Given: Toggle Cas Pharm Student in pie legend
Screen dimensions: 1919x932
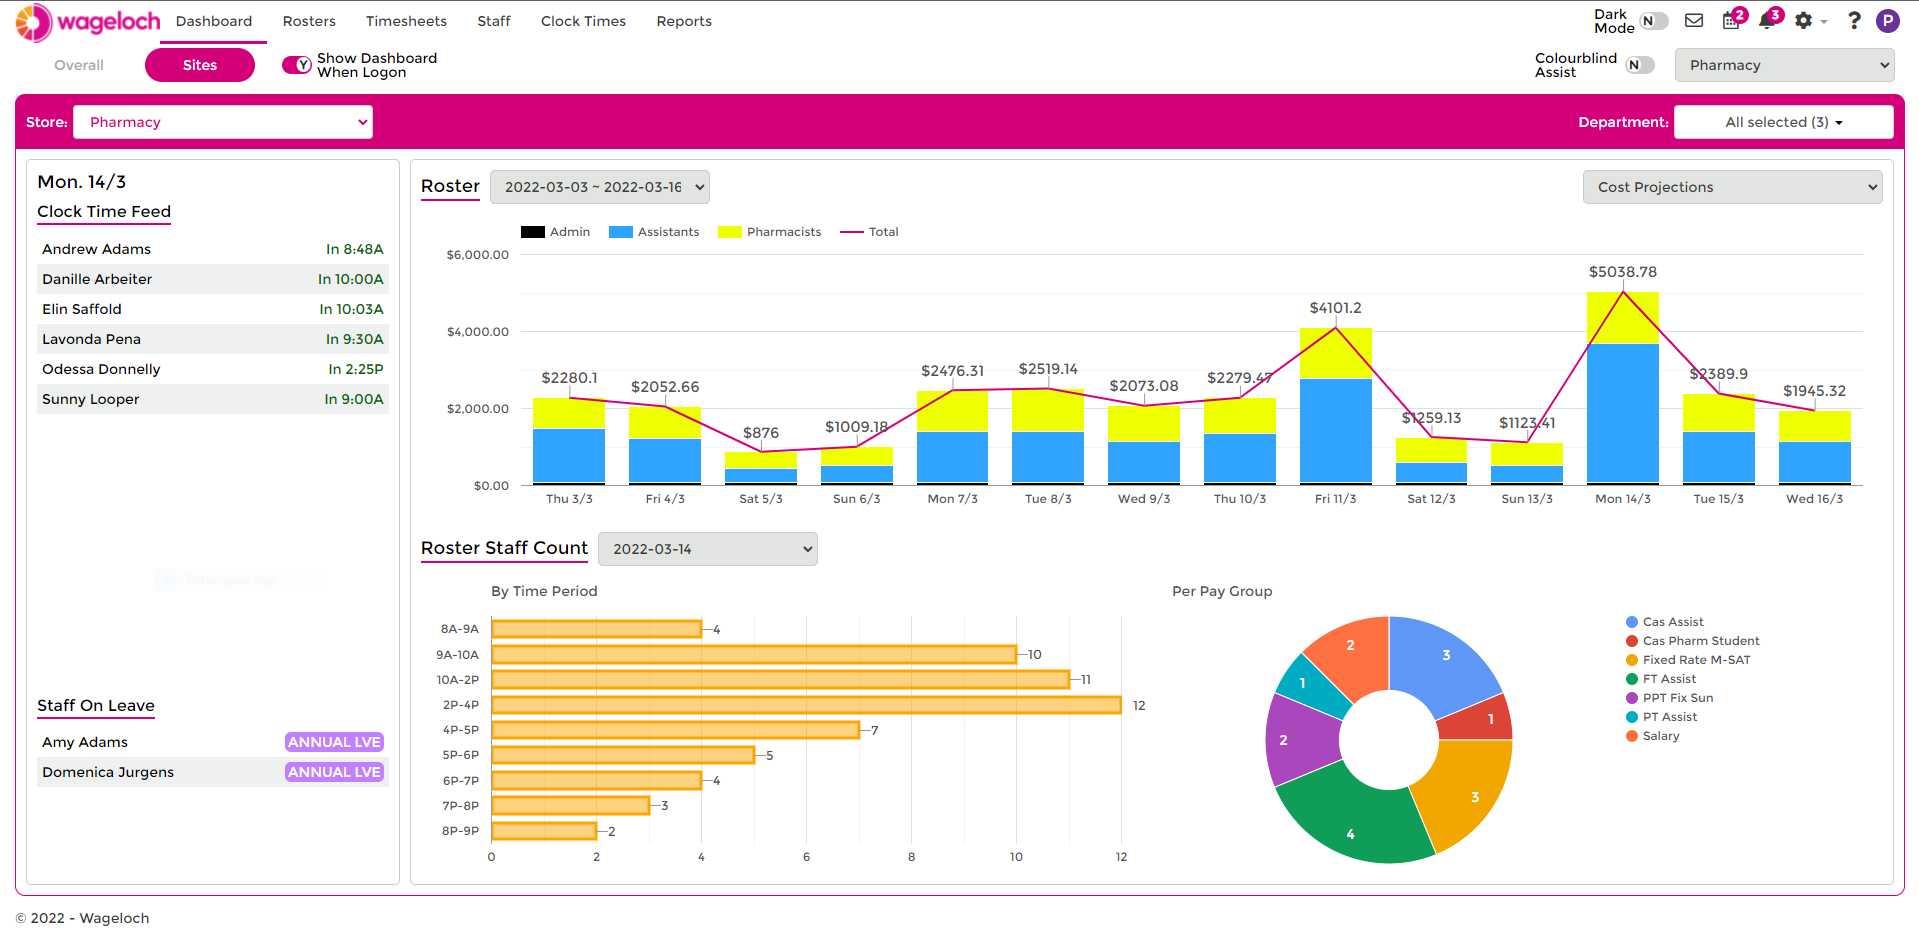Looking at the screenshot, I should (x=1693, y=641).
